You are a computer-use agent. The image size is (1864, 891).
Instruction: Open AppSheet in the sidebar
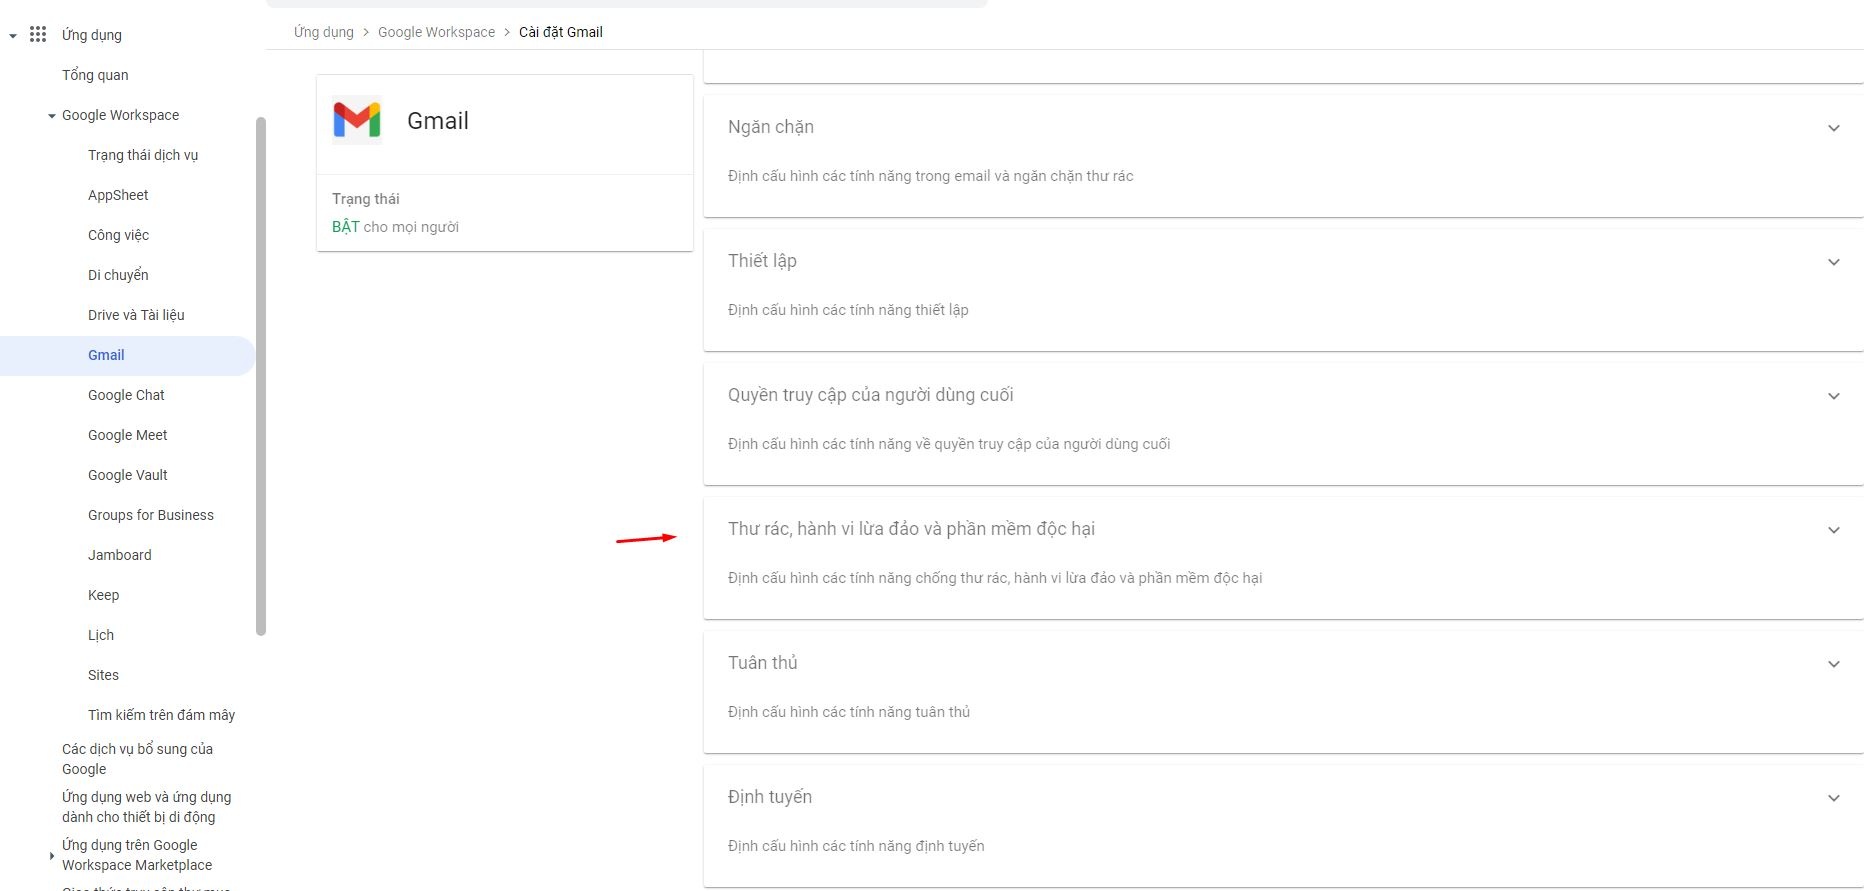pos(118,195)
